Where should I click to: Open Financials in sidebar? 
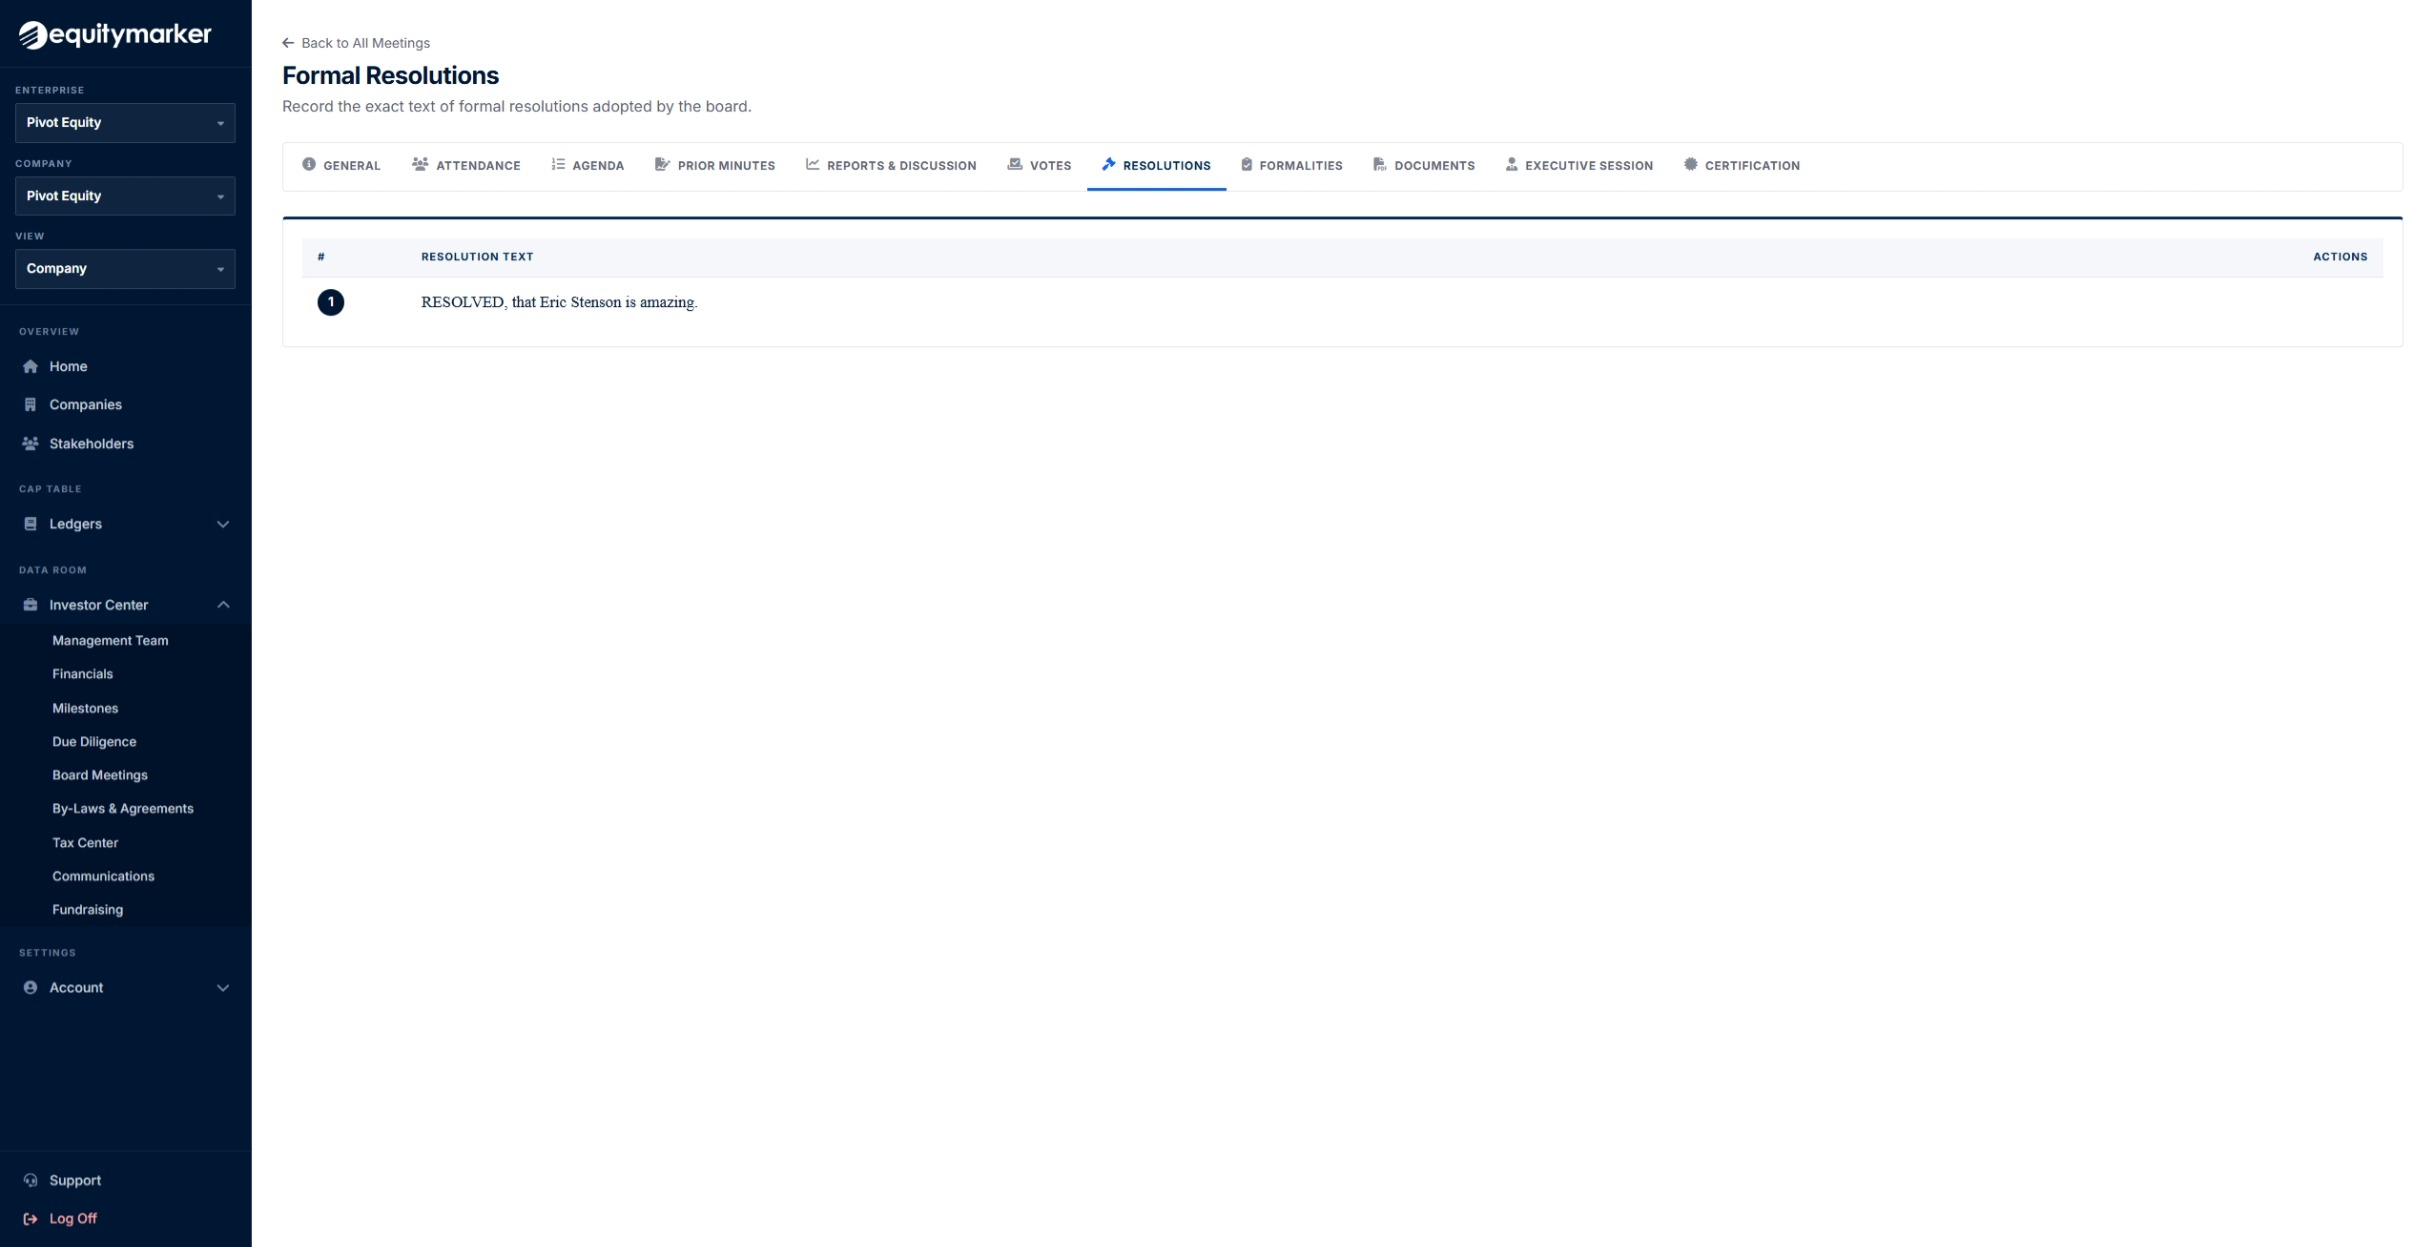pyautogui.click(x=82, y=674)
